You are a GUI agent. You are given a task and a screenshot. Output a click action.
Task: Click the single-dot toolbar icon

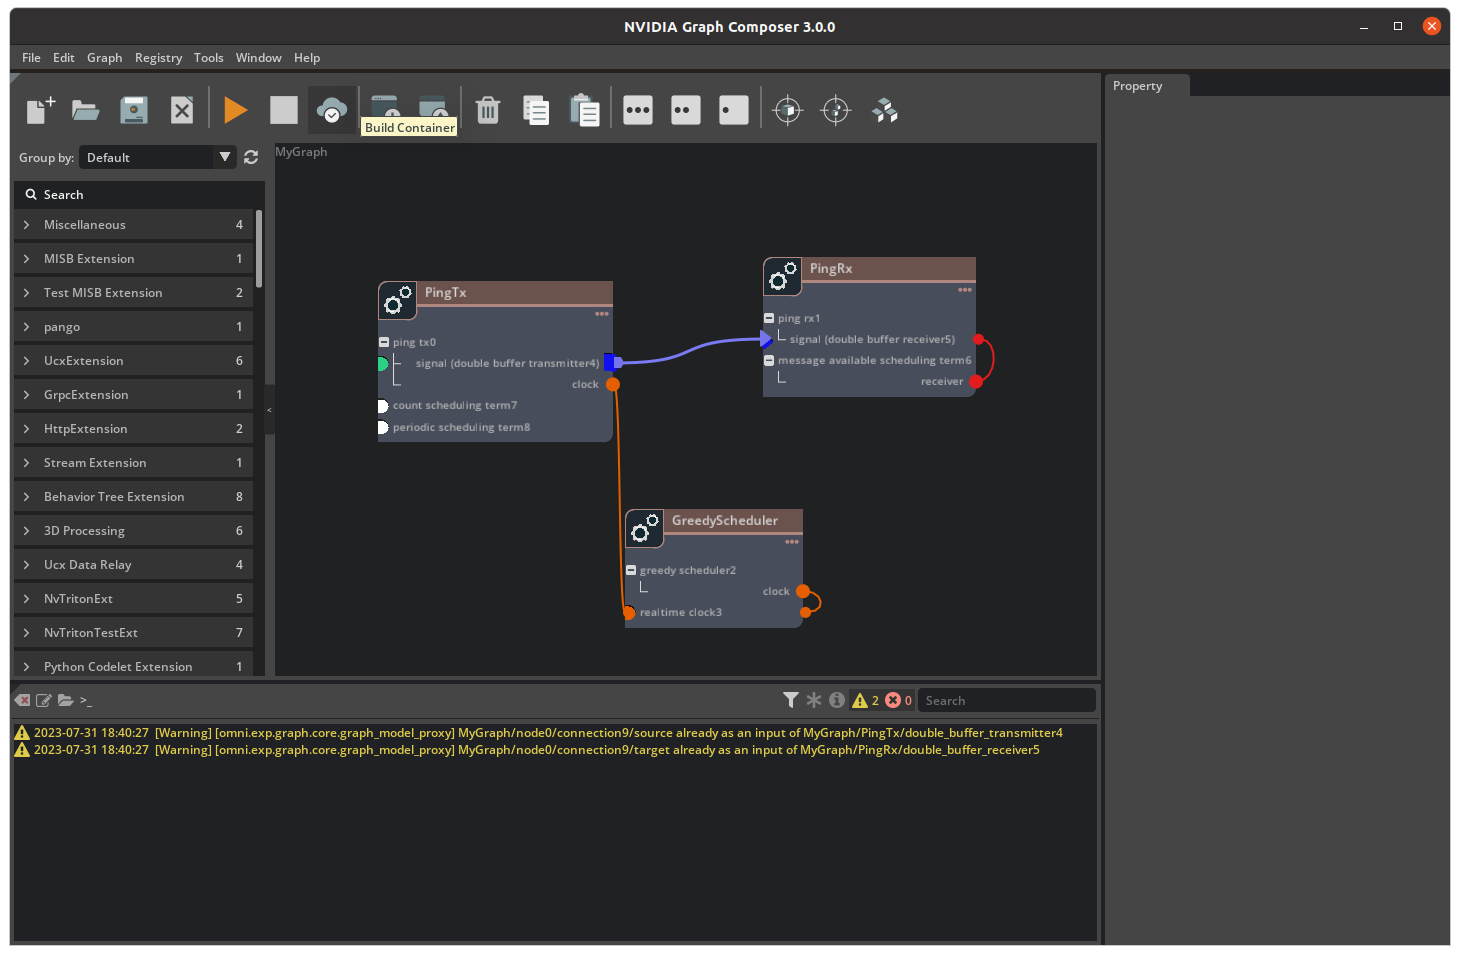[734, 110]
